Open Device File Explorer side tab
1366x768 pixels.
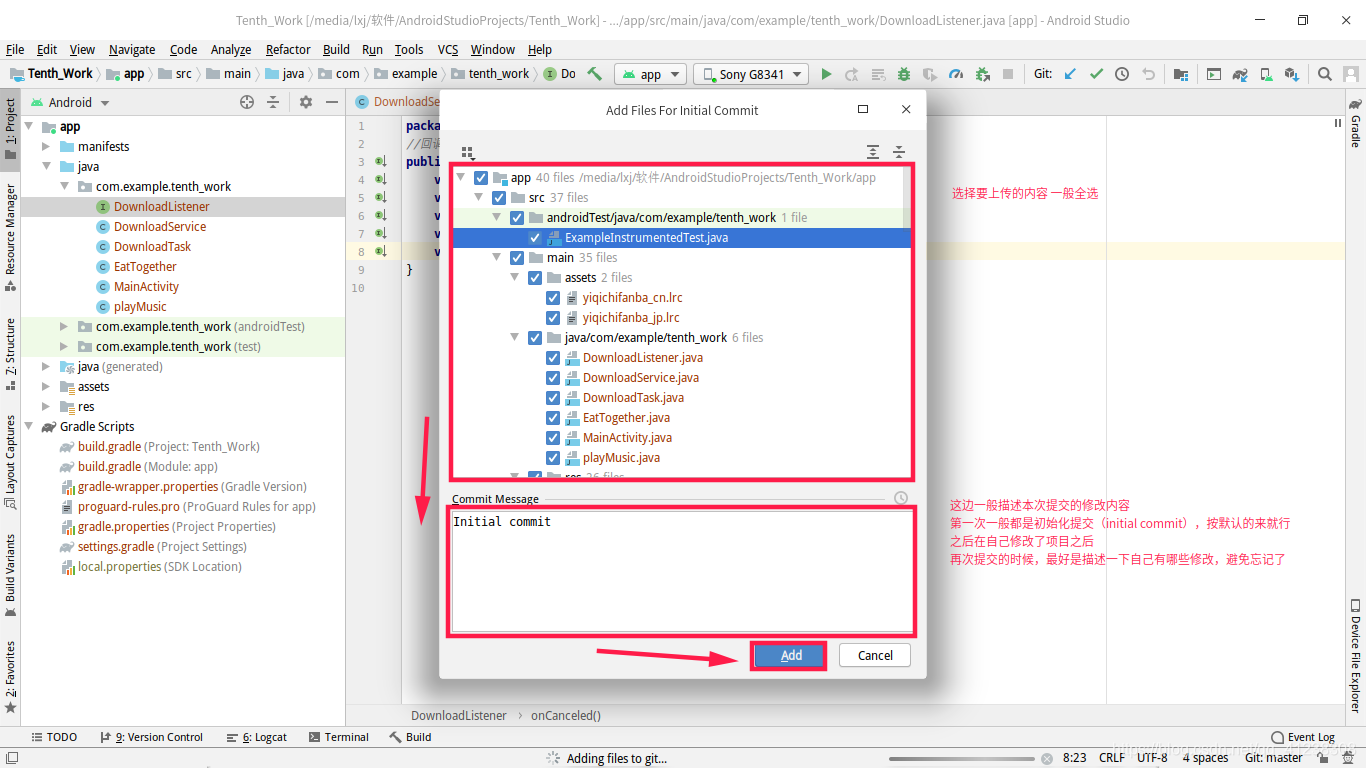(x=1356, y=656)
